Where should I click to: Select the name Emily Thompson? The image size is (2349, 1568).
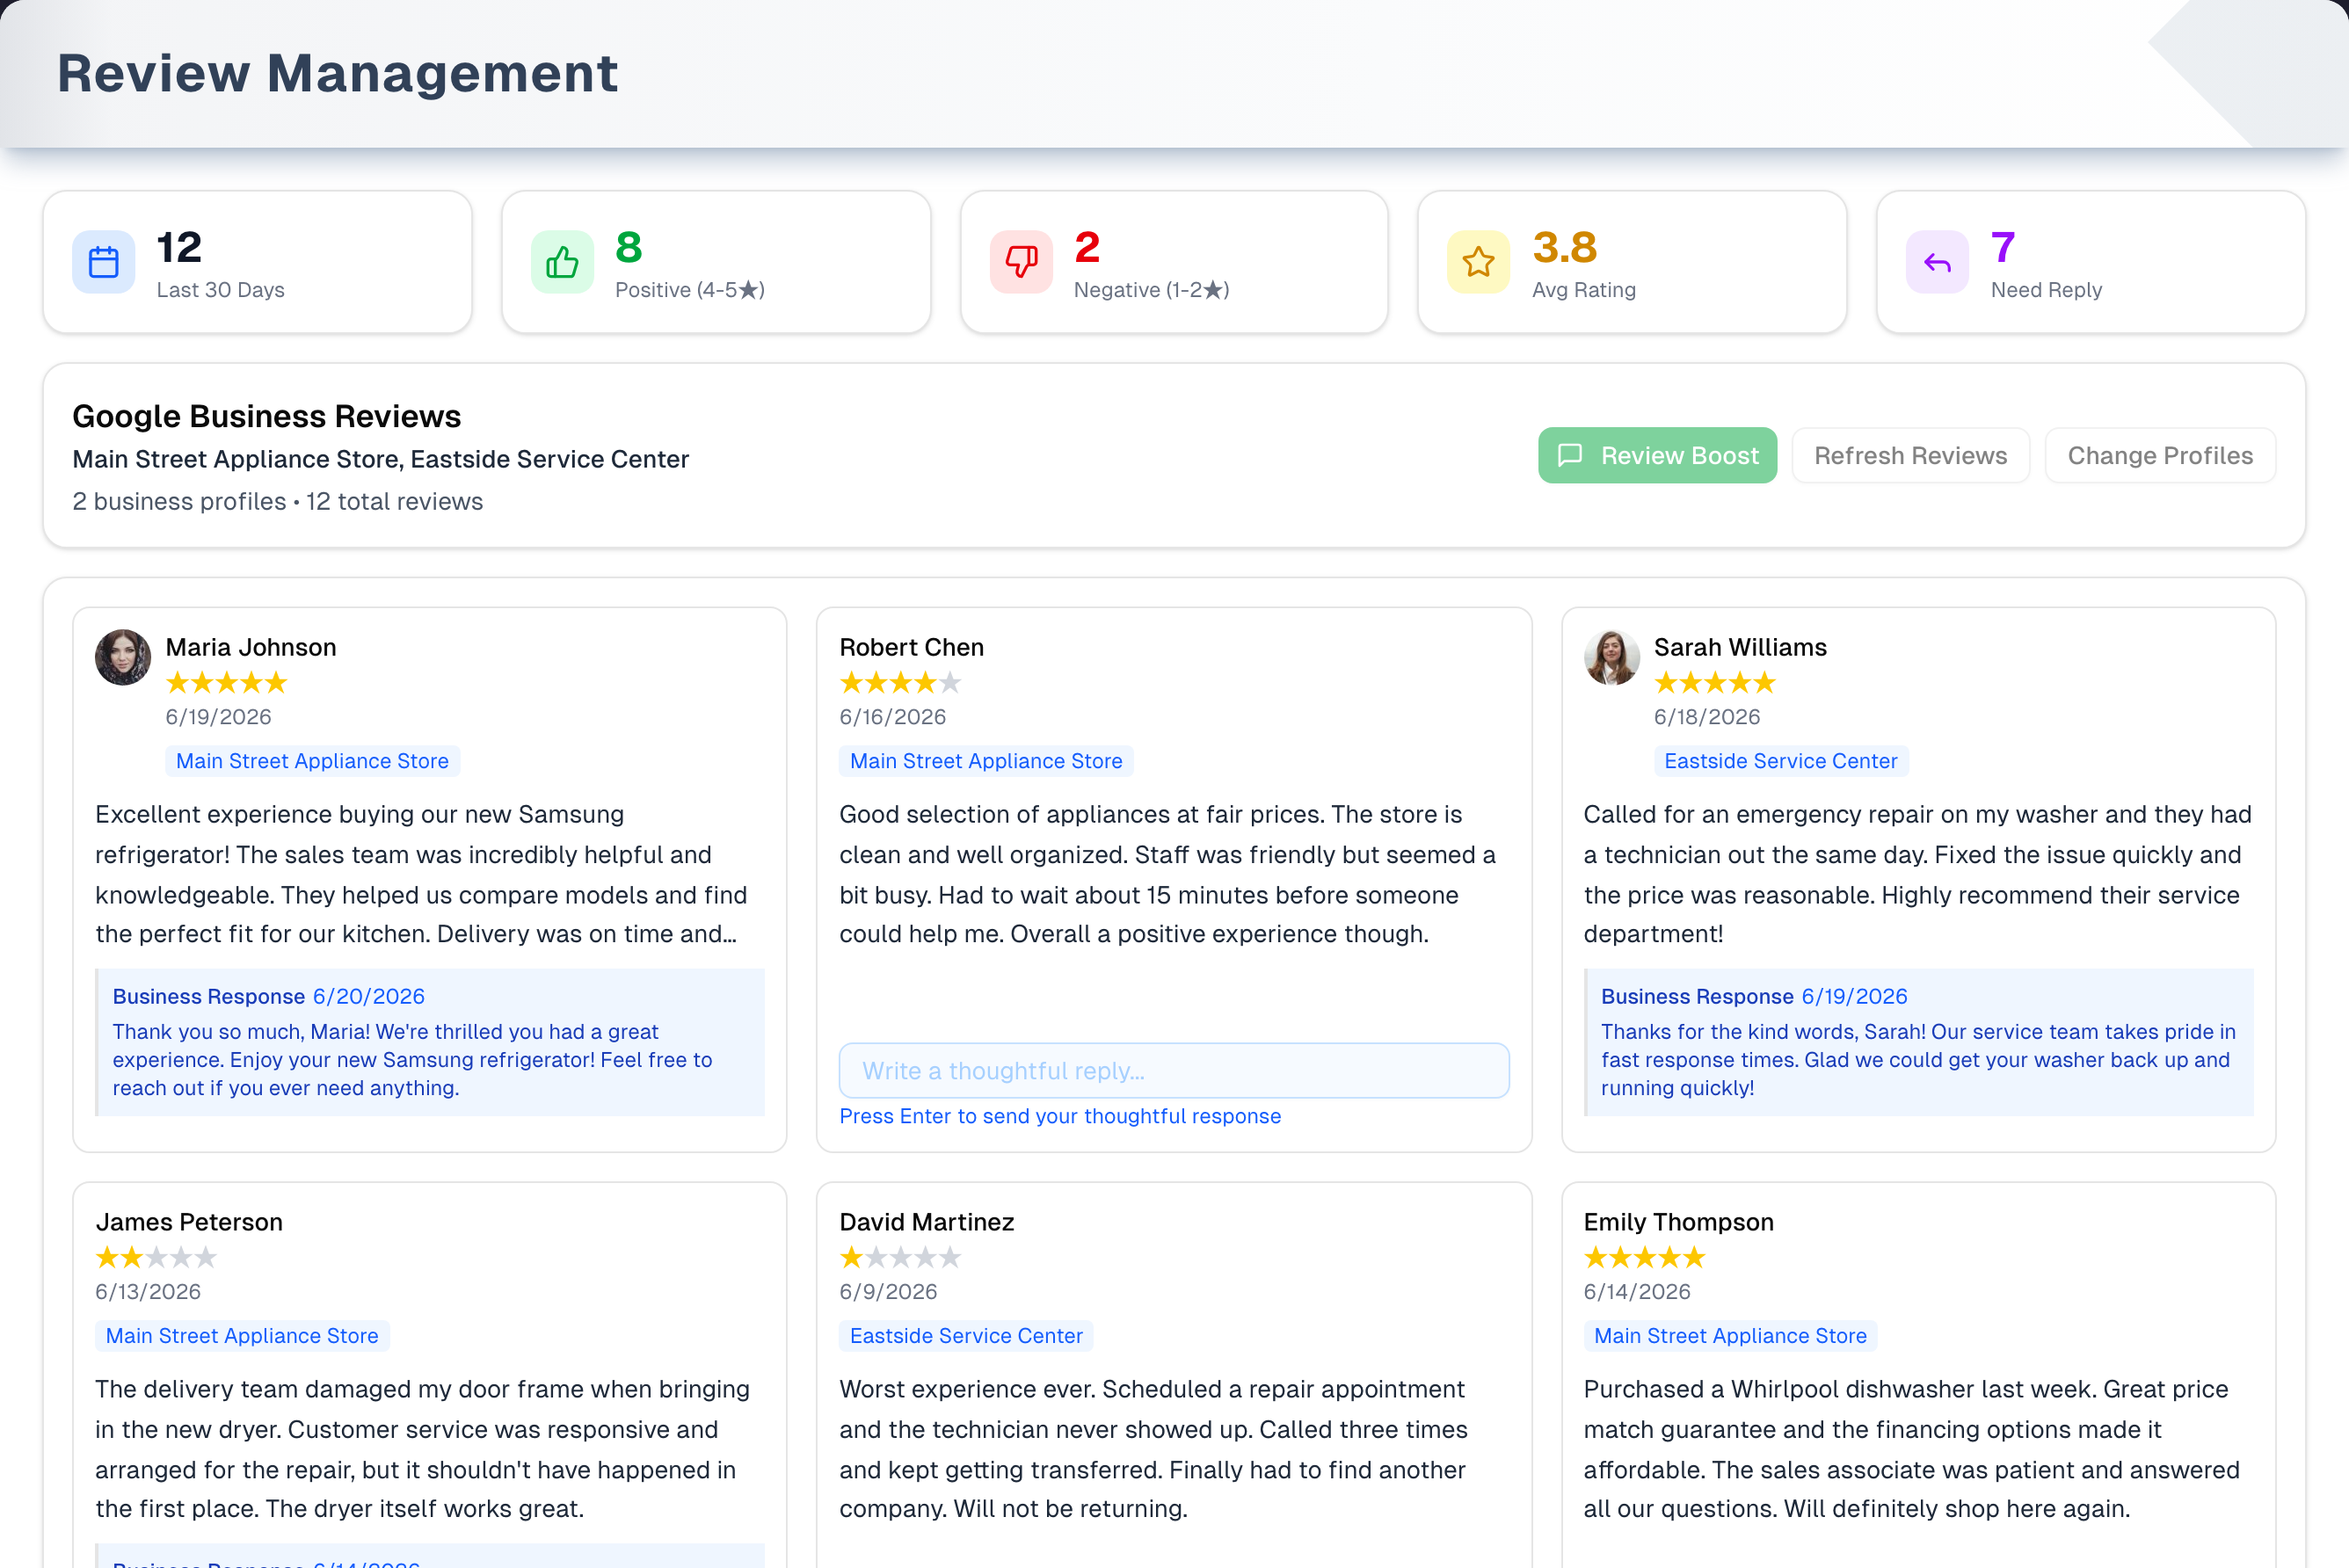click(1679, 1222)
